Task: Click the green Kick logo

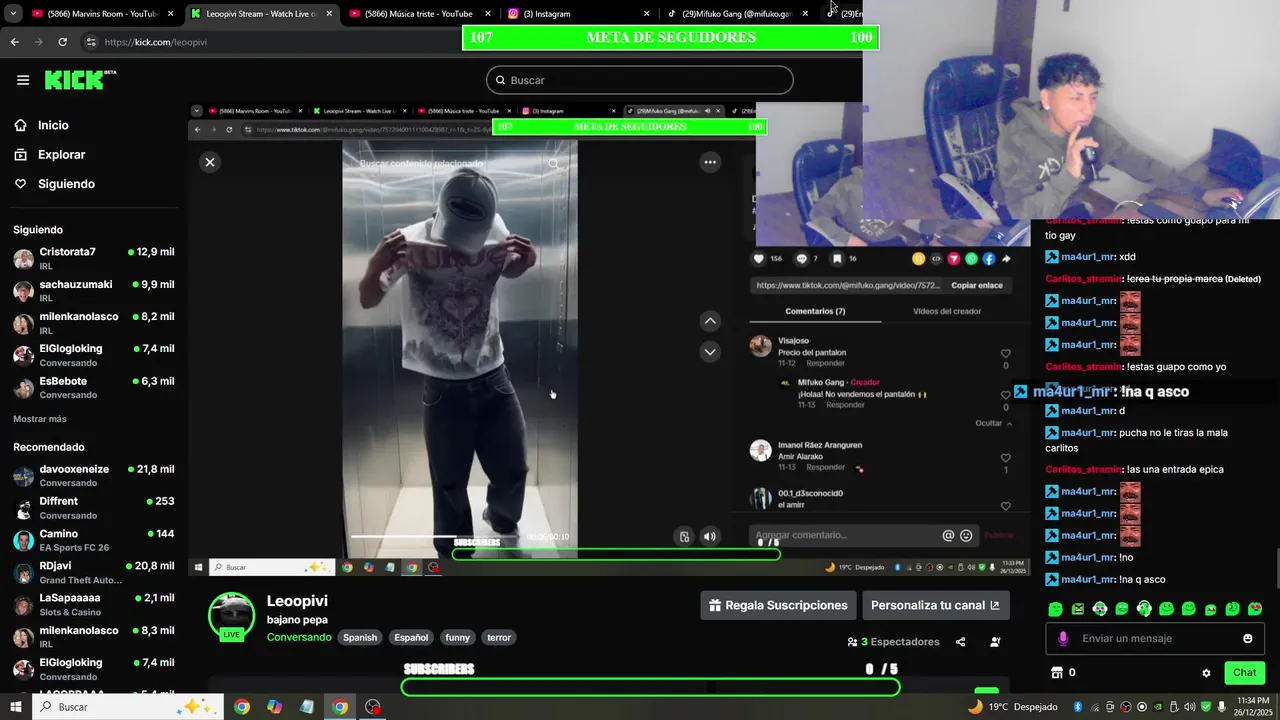Action: click(80, 80)
